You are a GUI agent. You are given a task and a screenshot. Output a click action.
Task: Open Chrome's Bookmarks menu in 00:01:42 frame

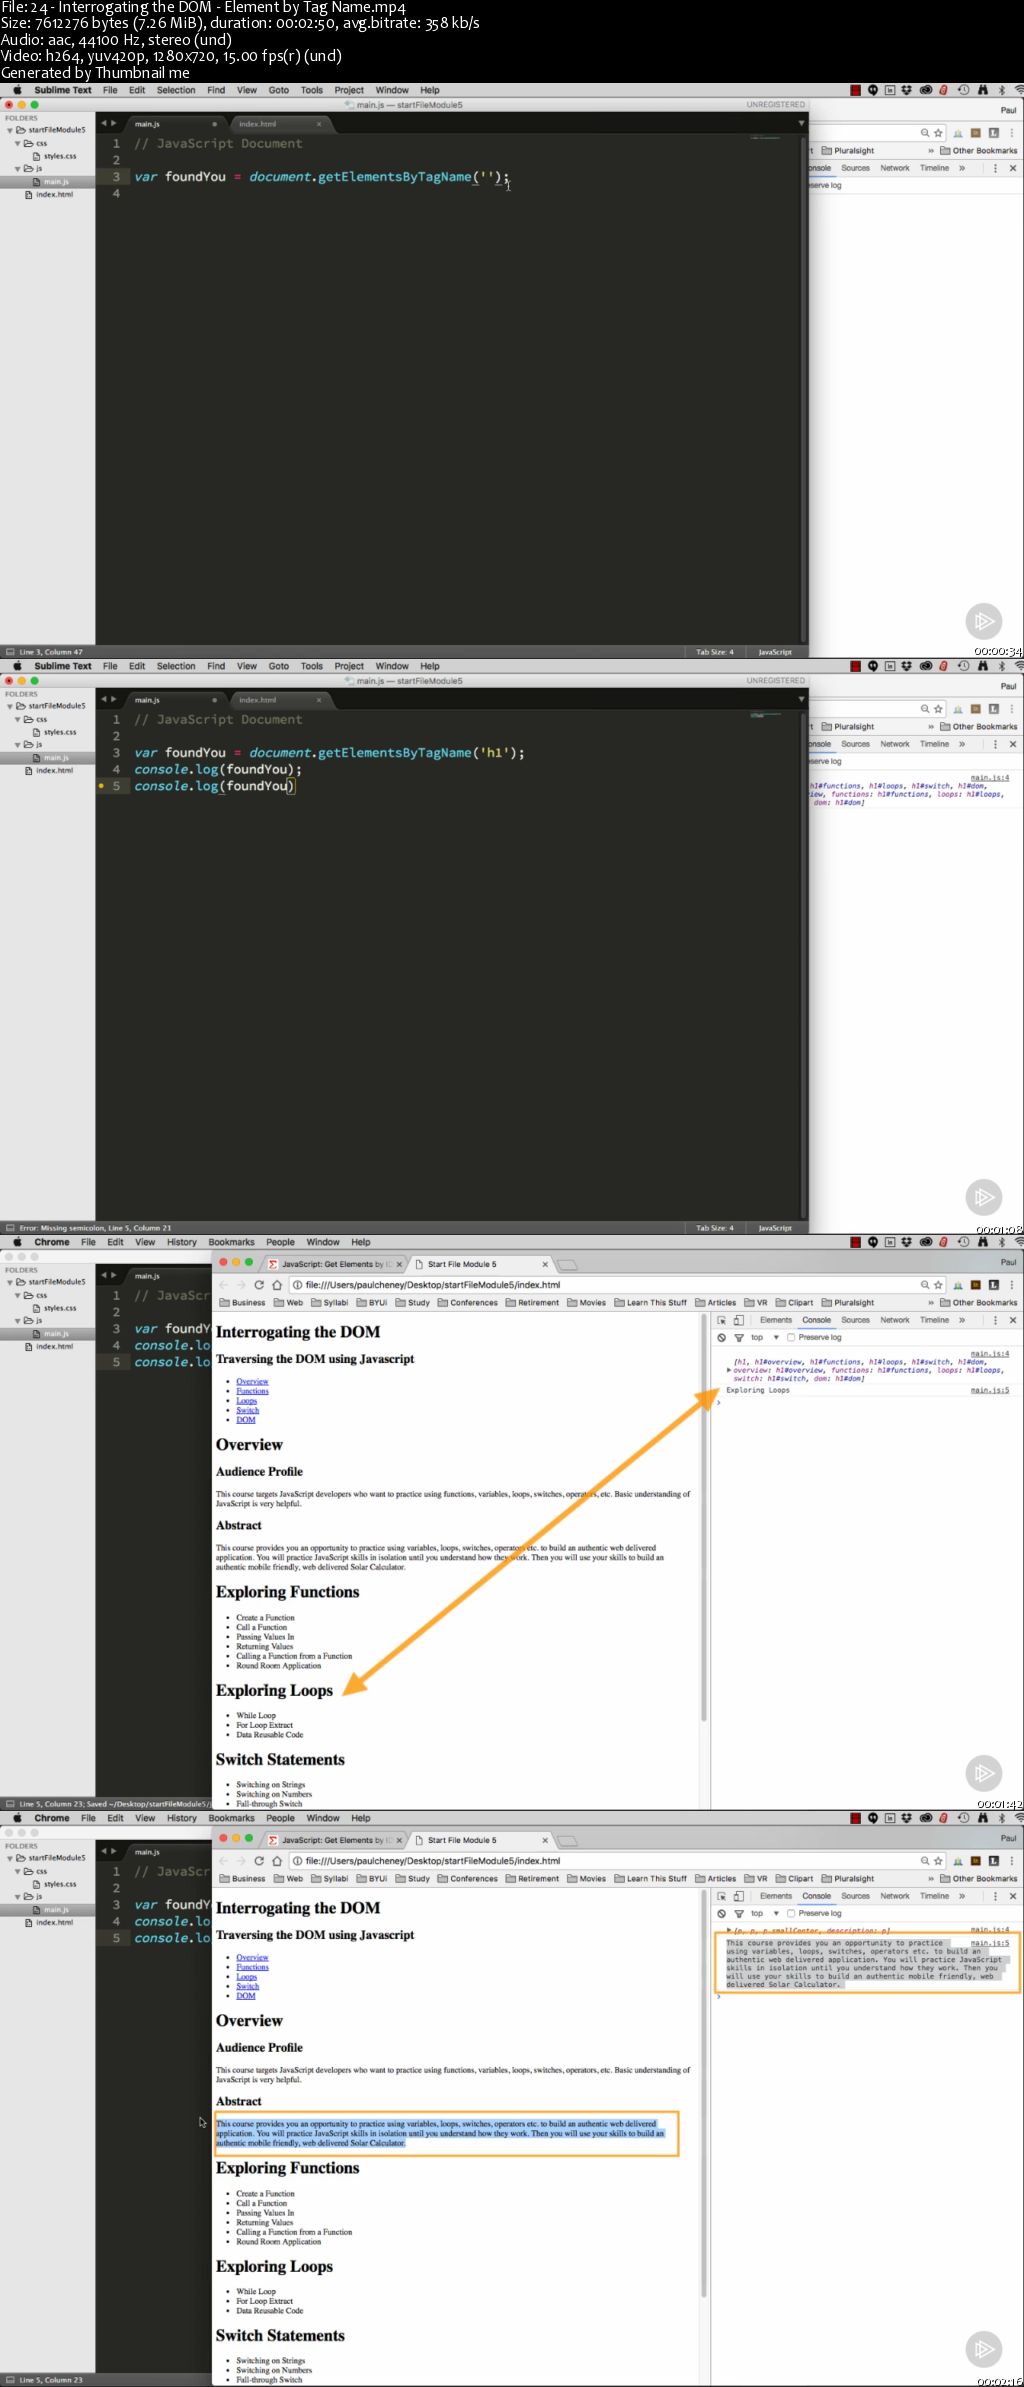231,1242
